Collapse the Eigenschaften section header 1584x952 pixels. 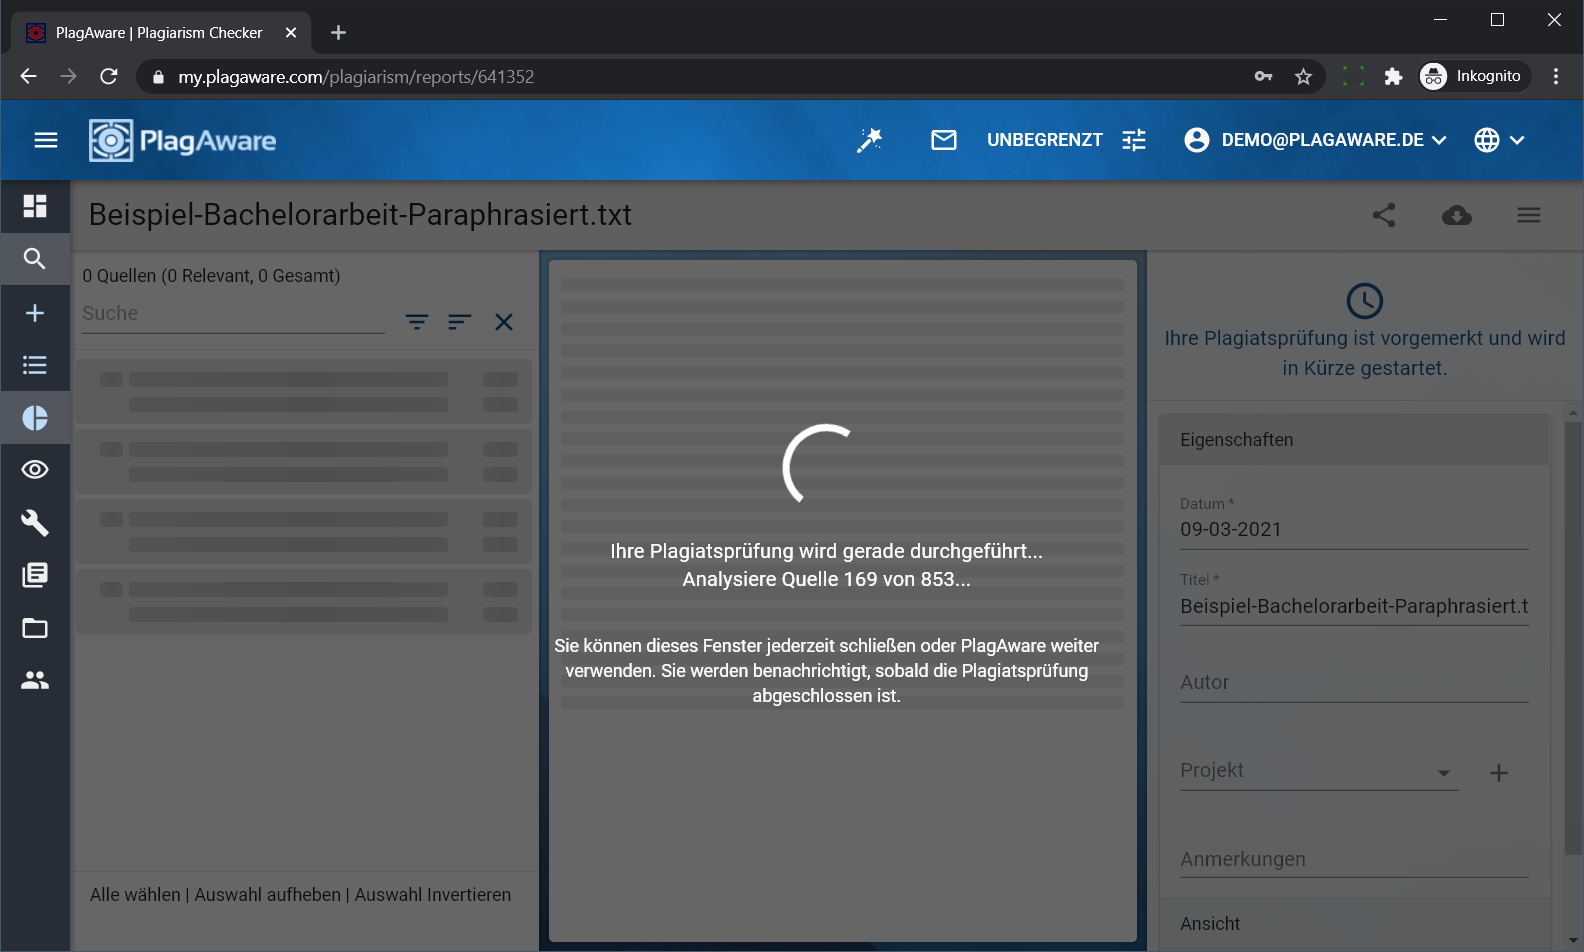coord(1354,440)
